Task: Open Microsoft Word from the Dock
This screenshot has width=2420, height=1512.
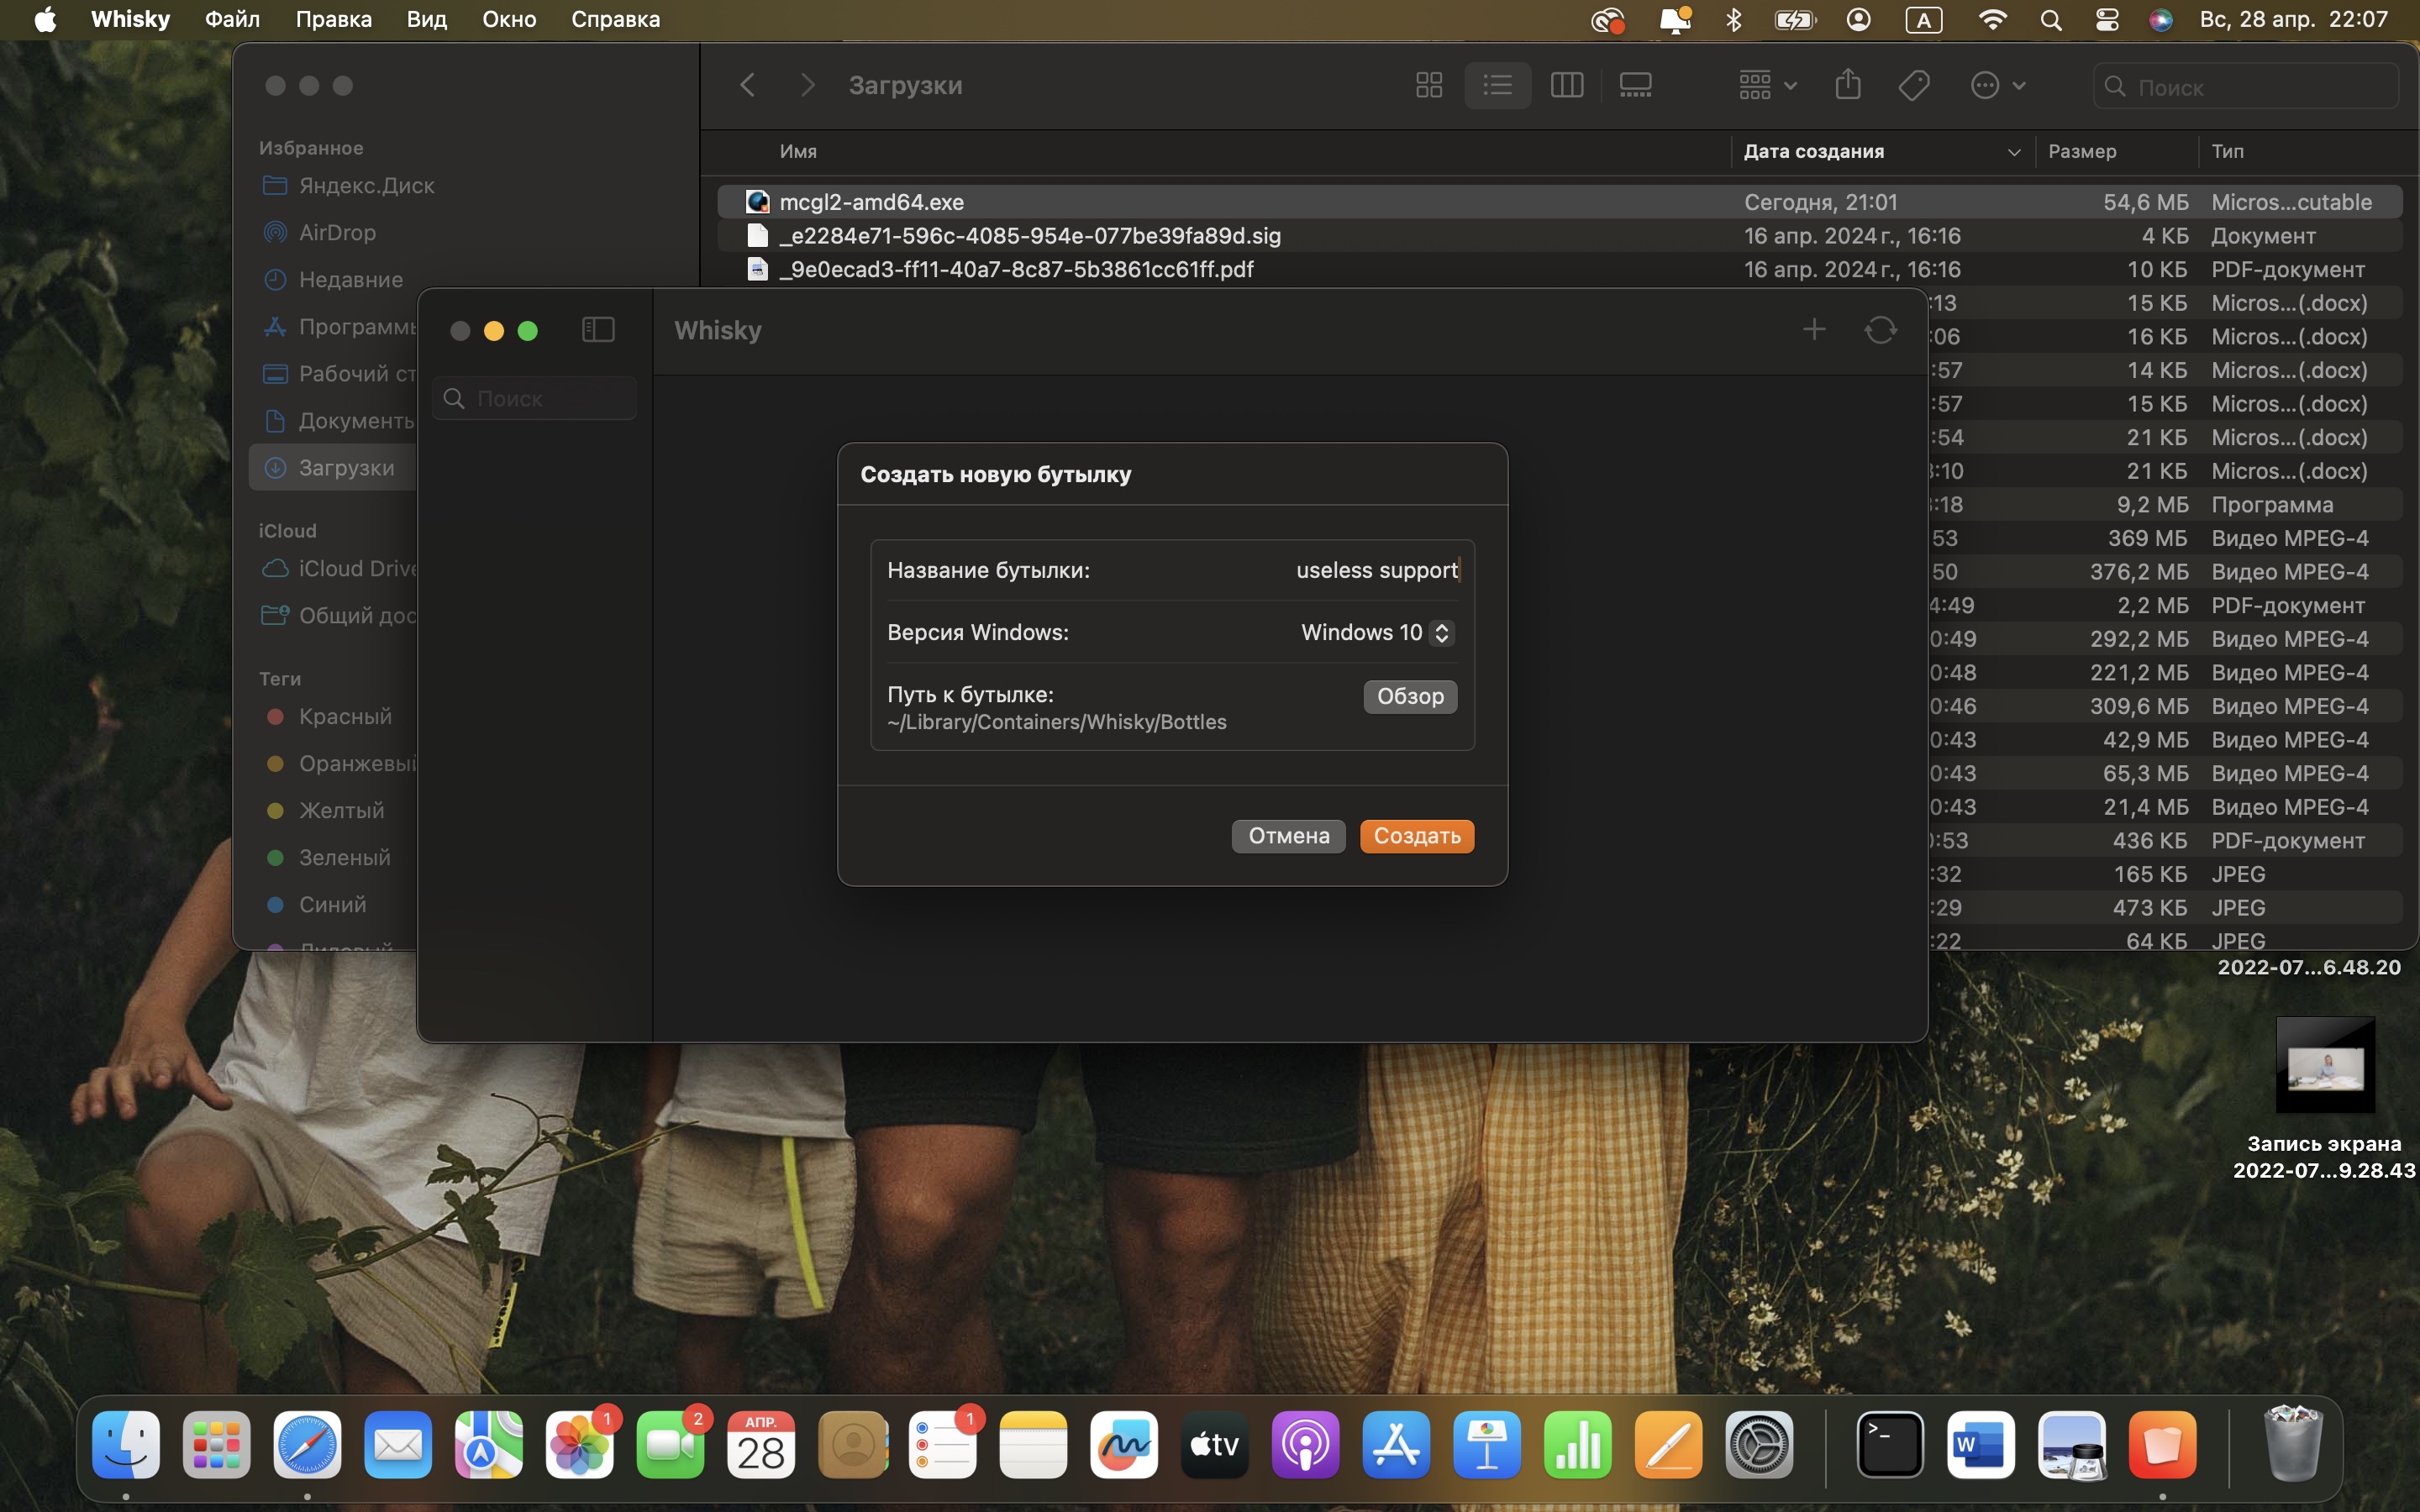Action: tap(1980, 1445)
